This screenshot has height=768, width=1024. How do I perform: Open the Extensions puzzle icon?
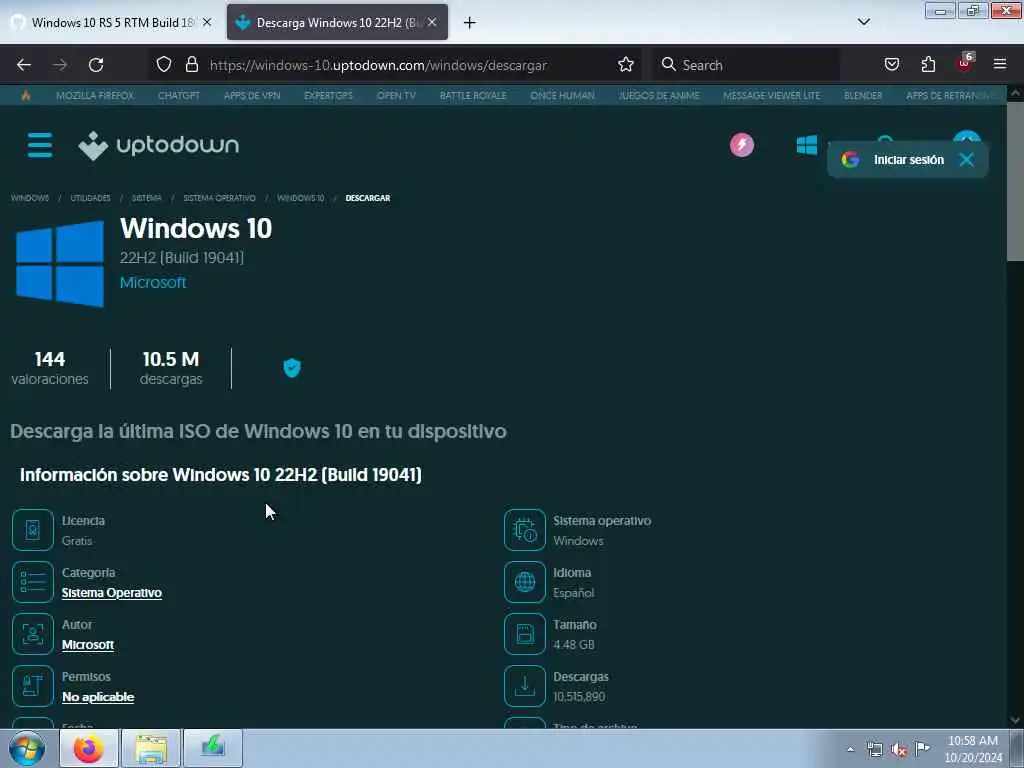coord(928,65)
